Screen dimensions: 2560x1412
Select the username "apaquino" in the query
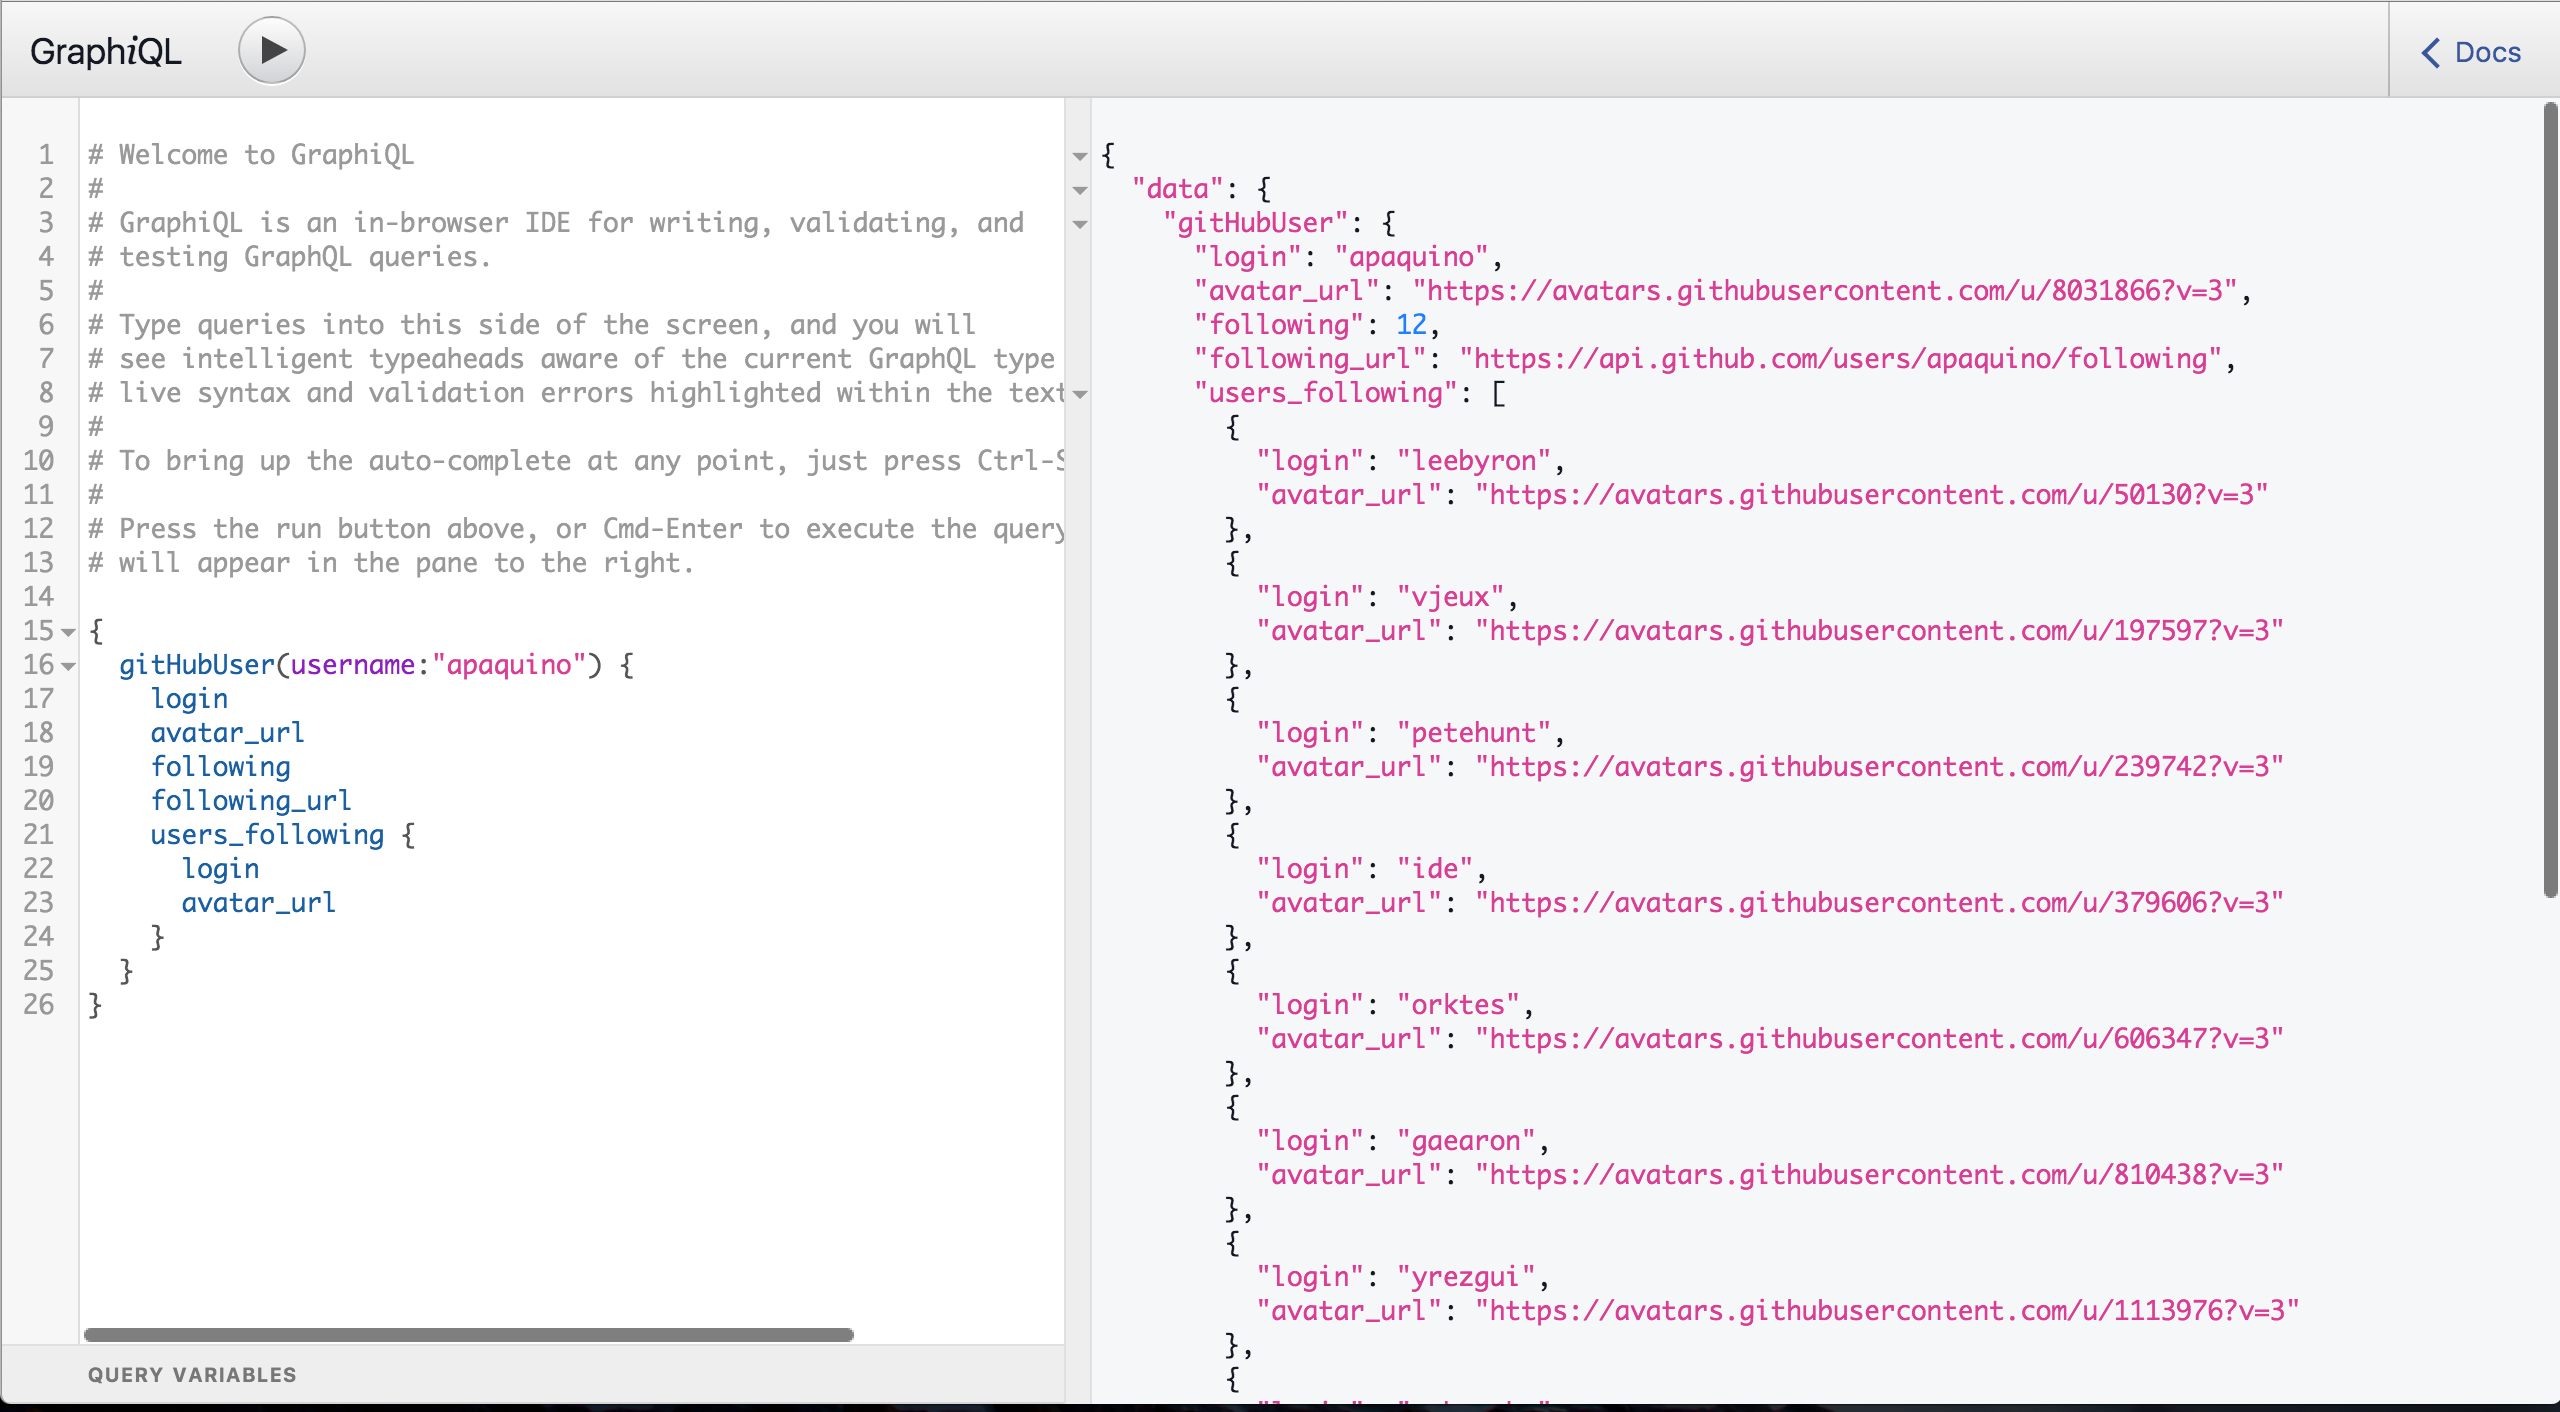(513, 664)
